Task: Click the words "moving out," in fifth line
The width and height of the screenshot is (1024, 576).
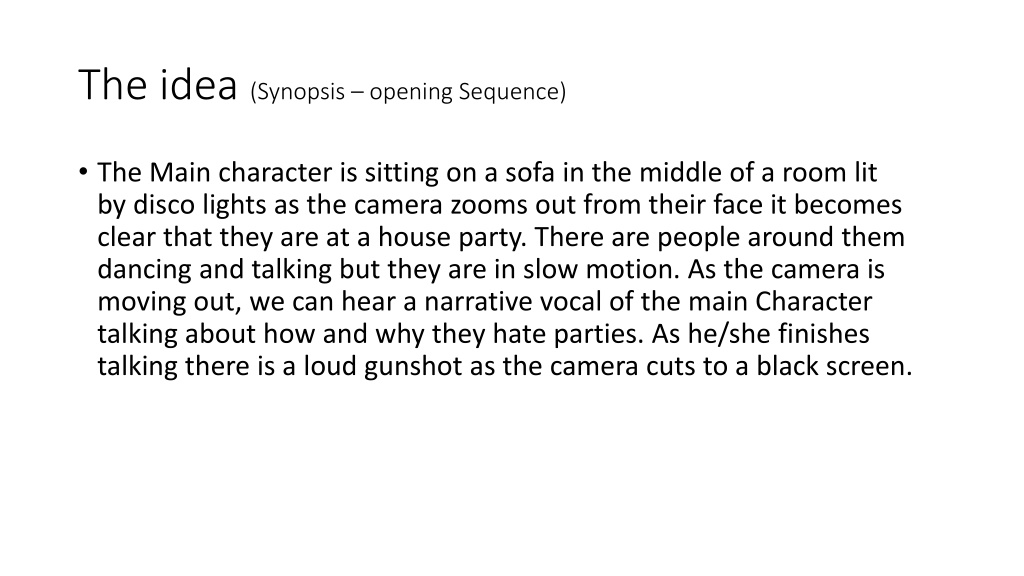Action: click(x=169, y=301)
